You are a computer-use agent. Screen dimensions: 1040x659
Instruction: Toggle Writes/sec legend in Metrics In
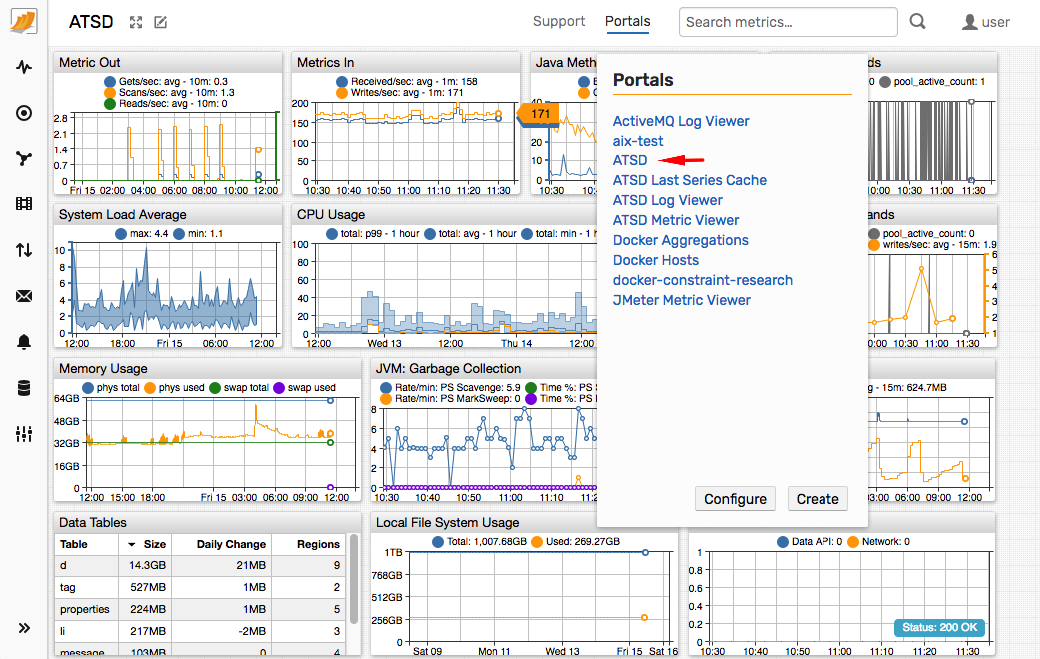(399, 93)
